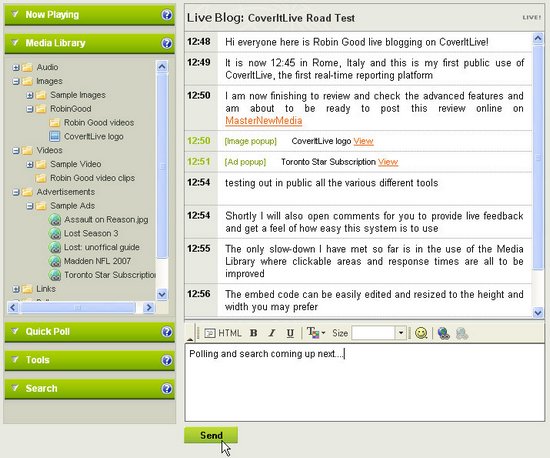This screenshot has height=458, width=550.
Task: Click live blog scroll down arrow
Action: pyautogui.click(x=538, y=312)
